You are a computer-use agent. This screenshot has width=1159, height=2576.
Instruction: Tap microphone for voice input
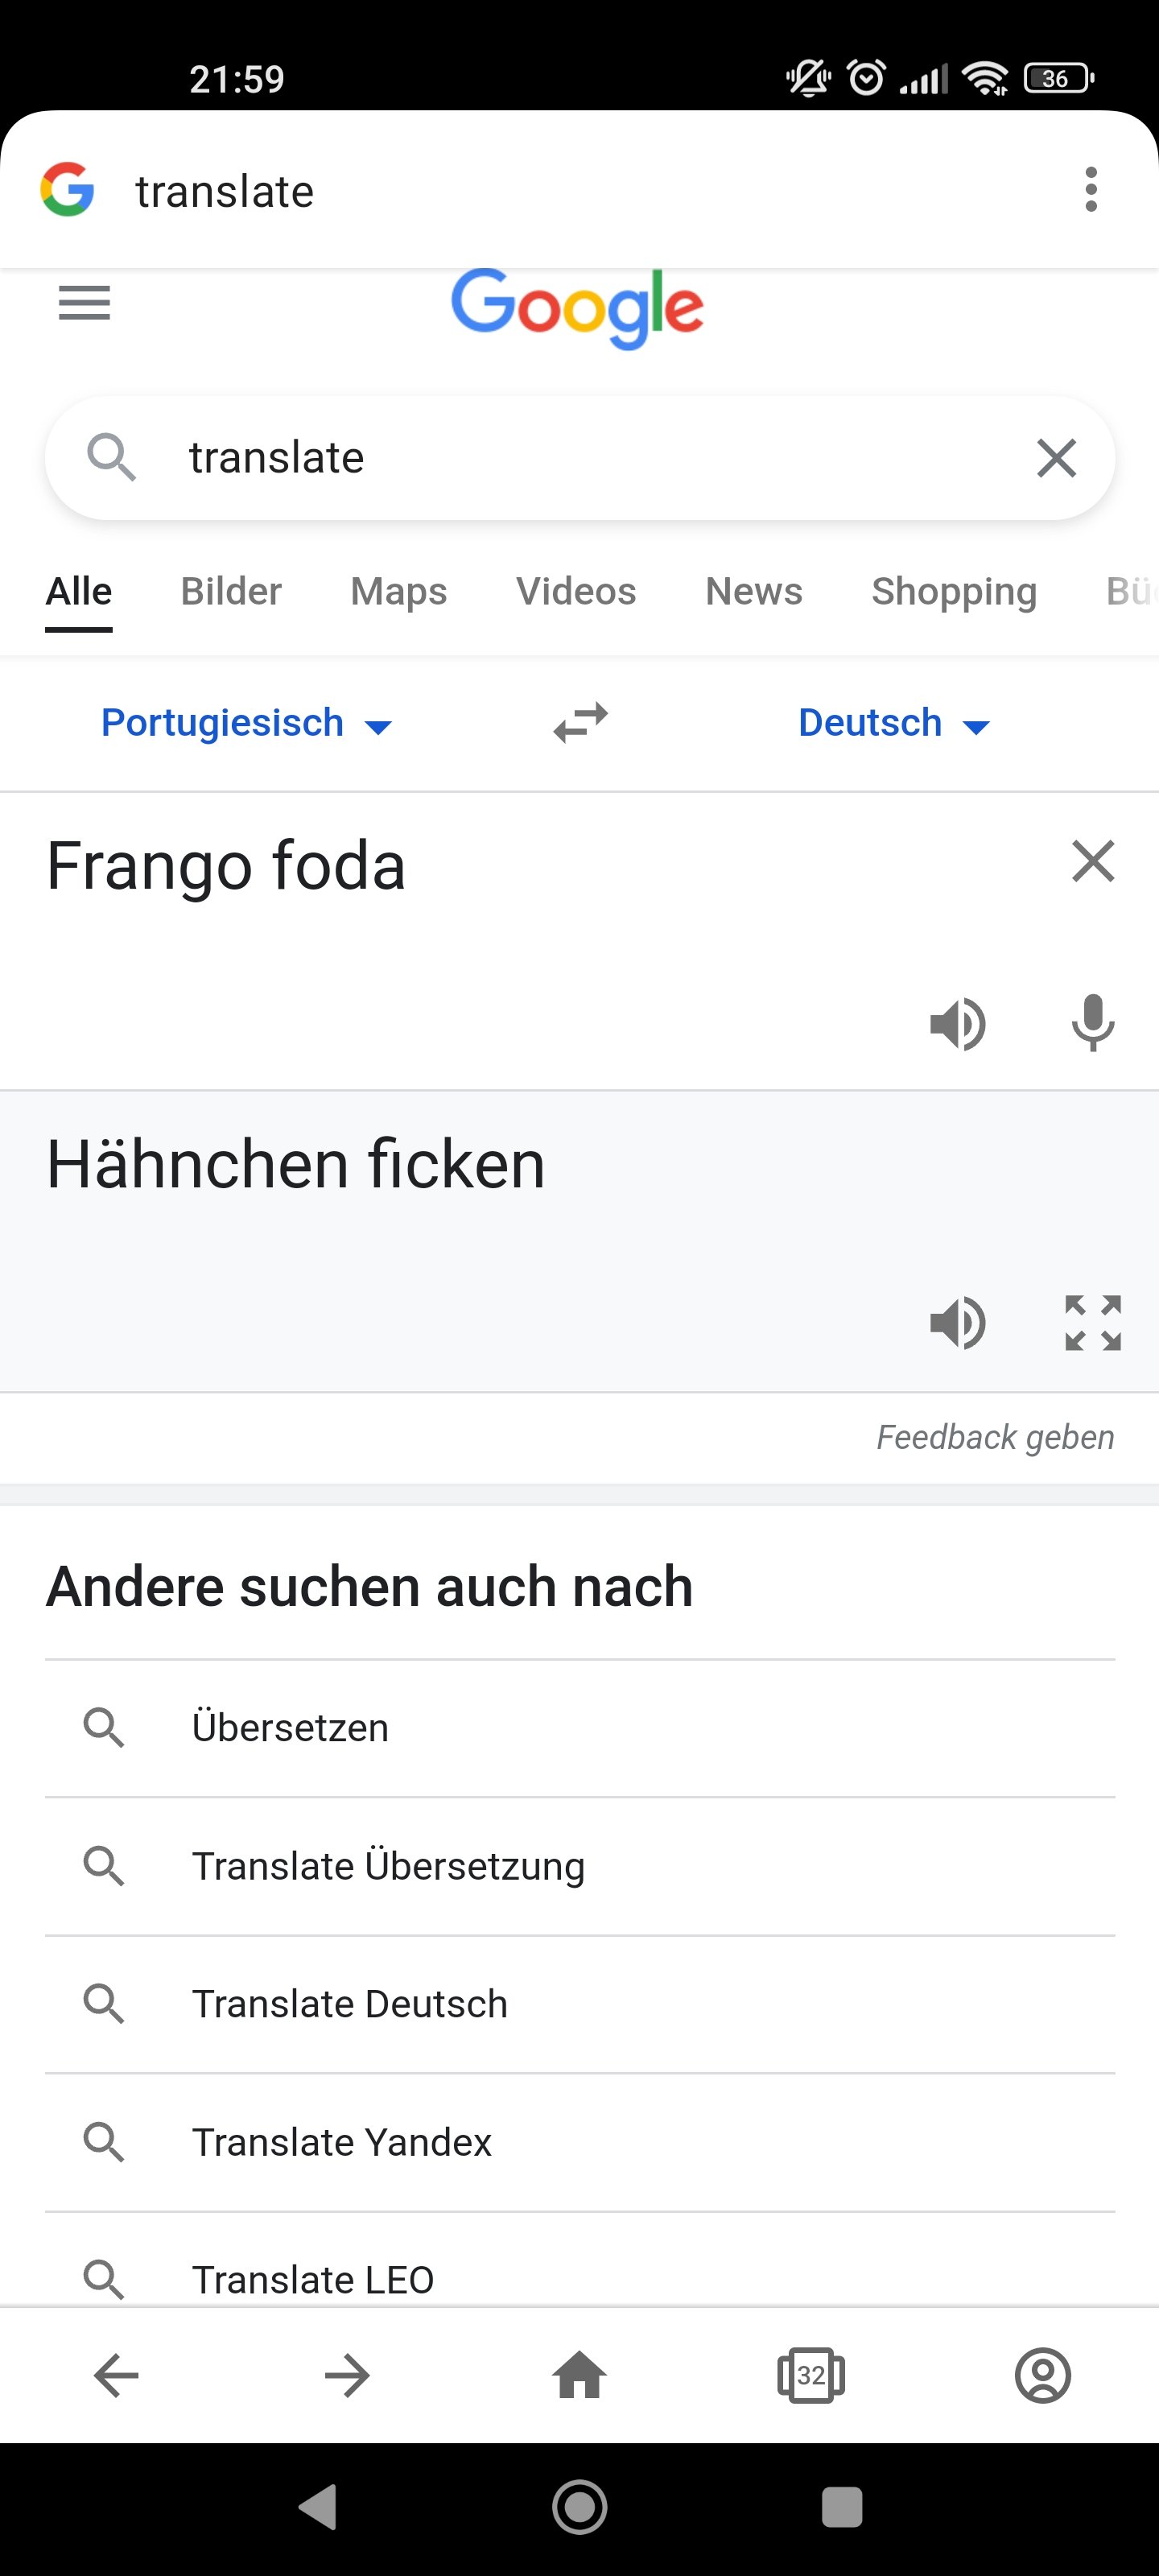(1092, 1023)
